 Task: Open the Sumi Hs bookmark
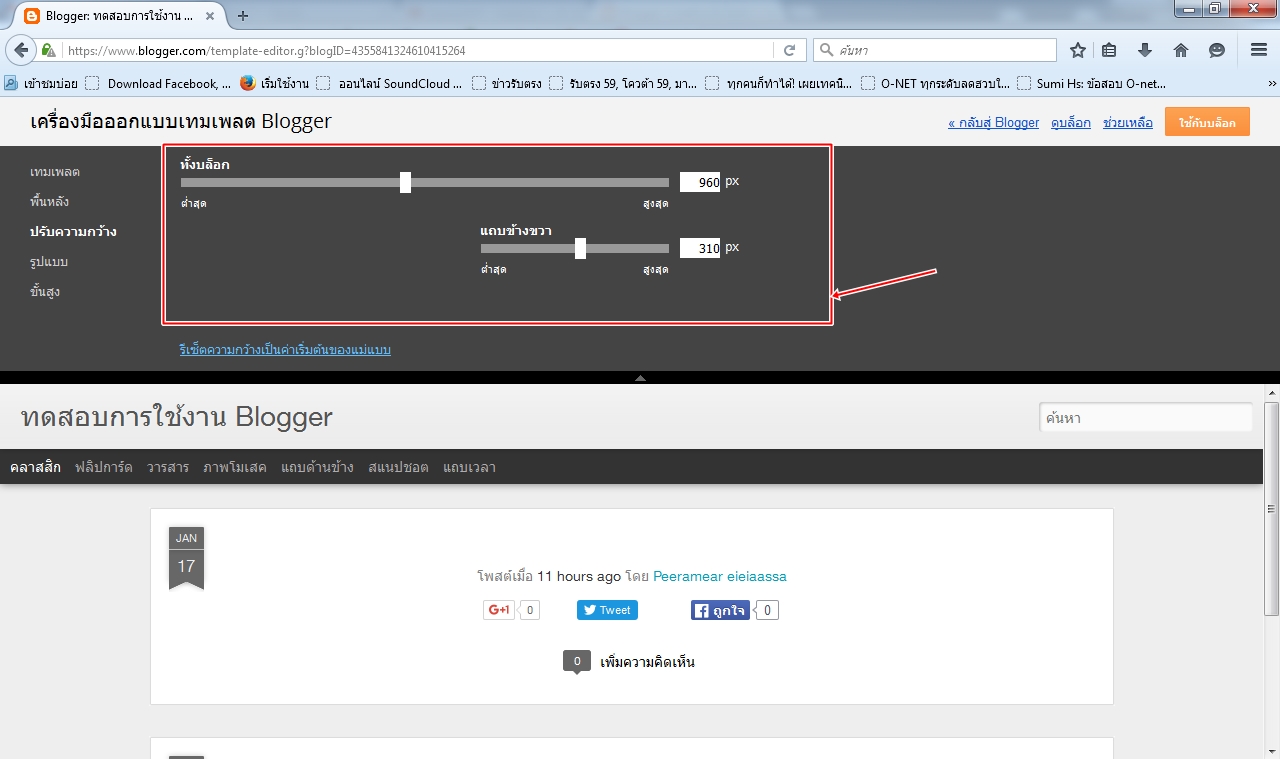coord(1091,84)
